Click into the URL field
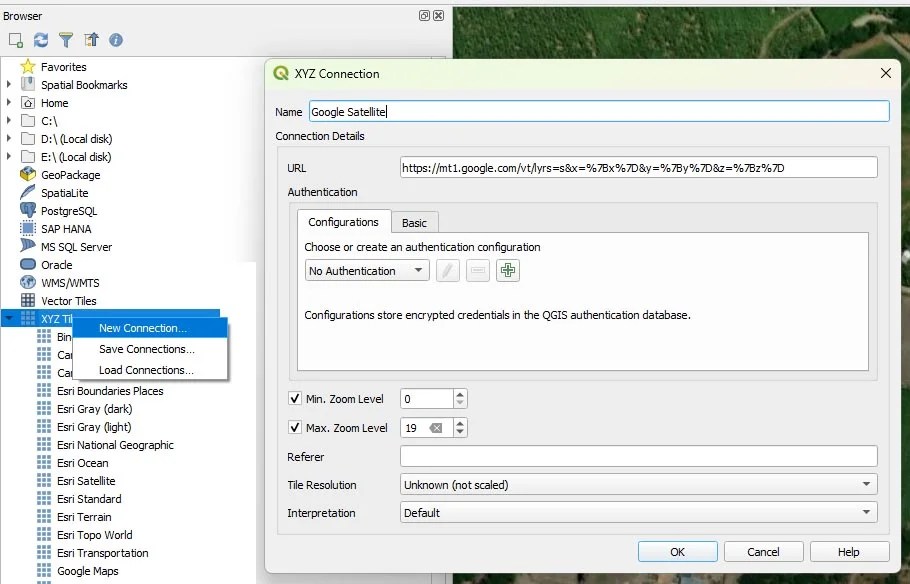Image resolution: width=910 pixels, height=584 pixels. click(x=638, y=168)
